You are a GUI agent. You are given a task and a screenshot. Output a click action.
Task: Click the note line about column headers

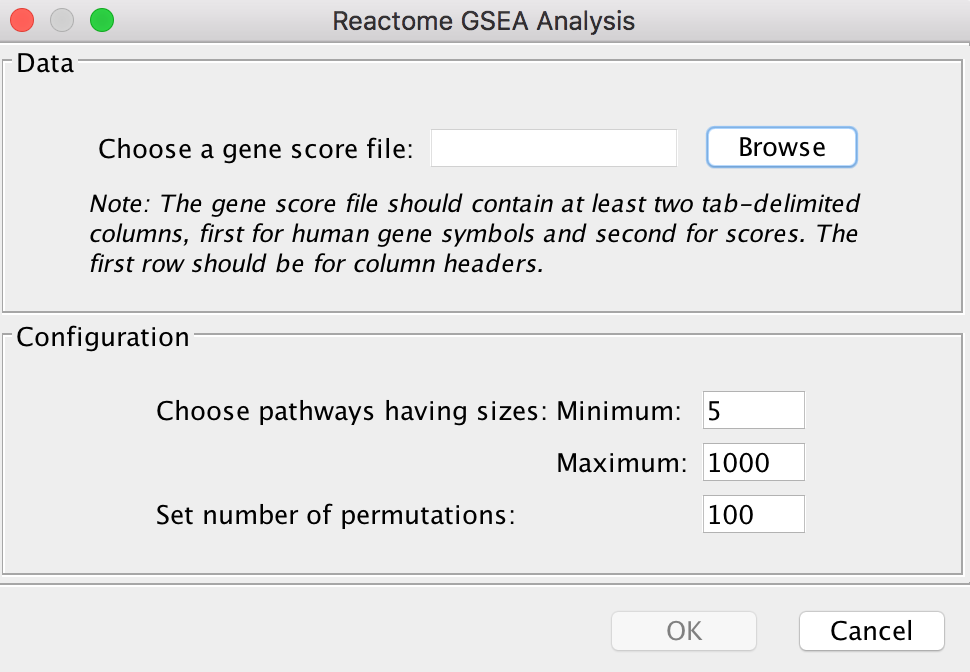tap(317, 264)
